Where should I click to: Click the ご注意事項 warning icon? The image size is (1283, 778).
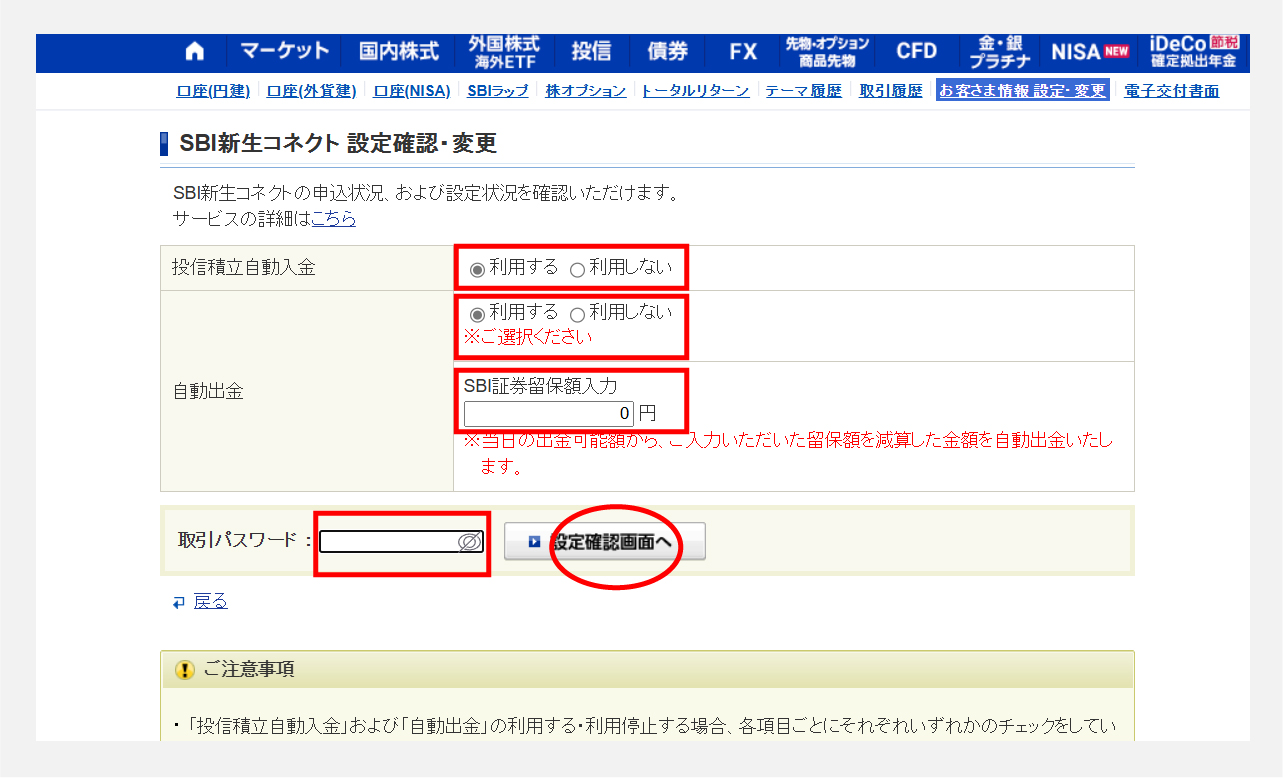(x=185, y=670)
